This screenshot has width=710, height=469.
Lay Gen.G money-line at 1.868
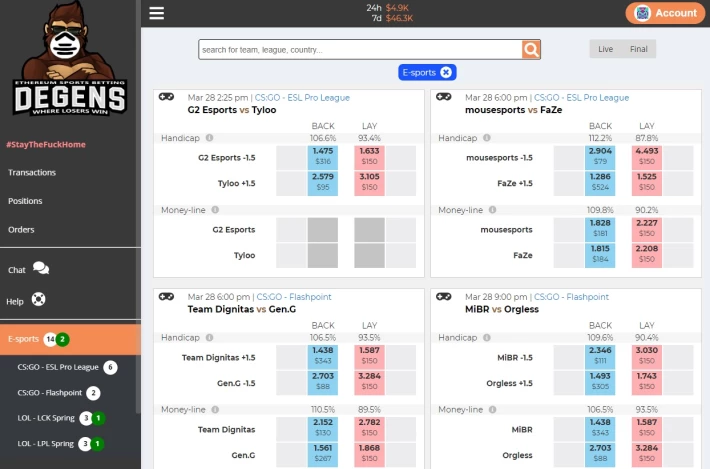(x=369, y=455)
